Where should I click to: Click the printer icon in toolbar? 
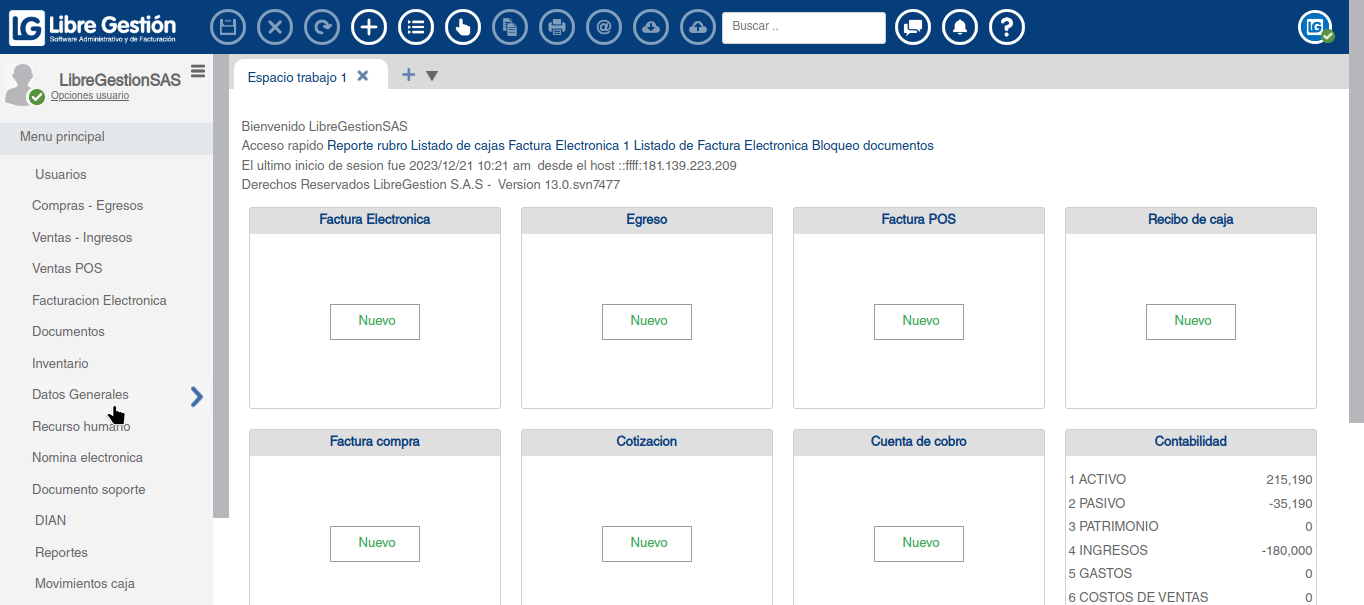tap(557, 27)
